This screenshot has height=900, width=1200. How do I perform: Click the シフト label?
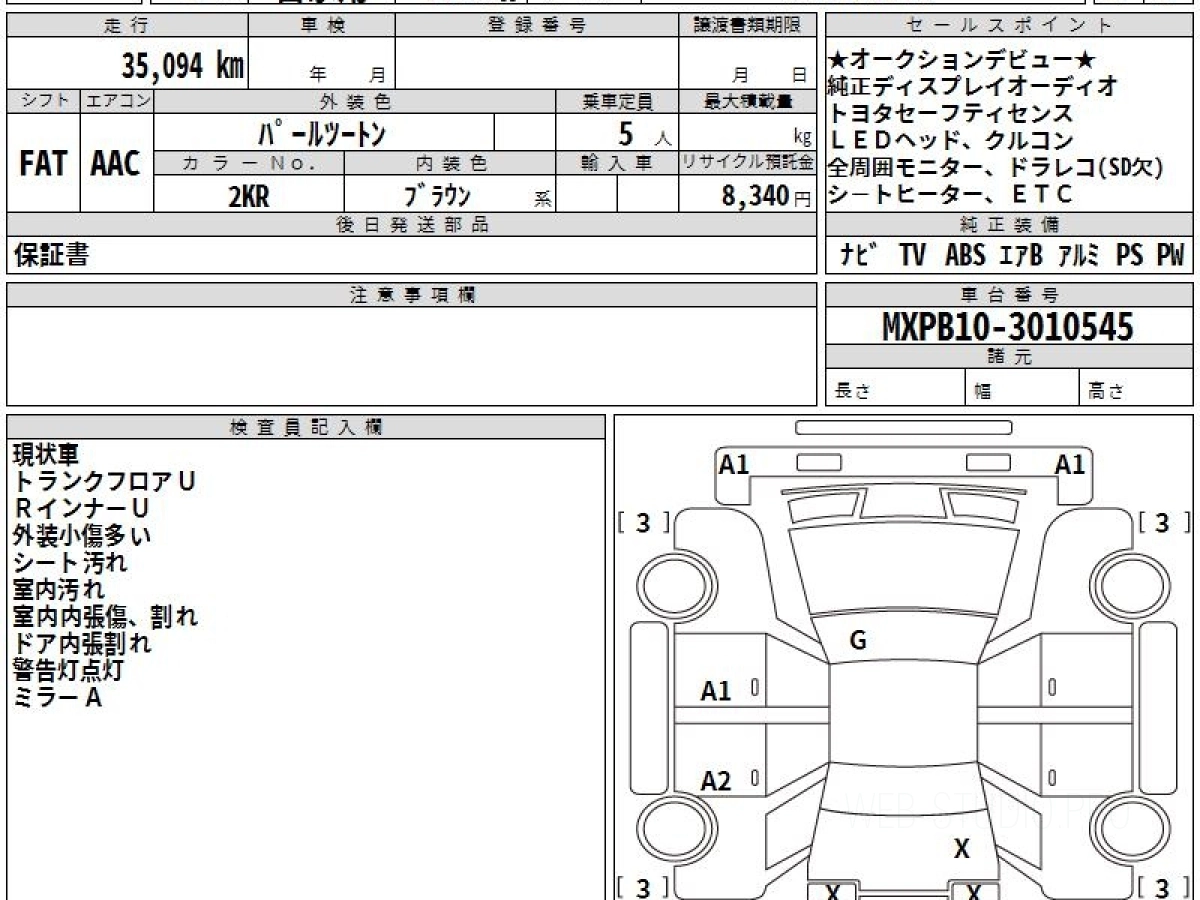pyautogui.click(x=43, y=101)
